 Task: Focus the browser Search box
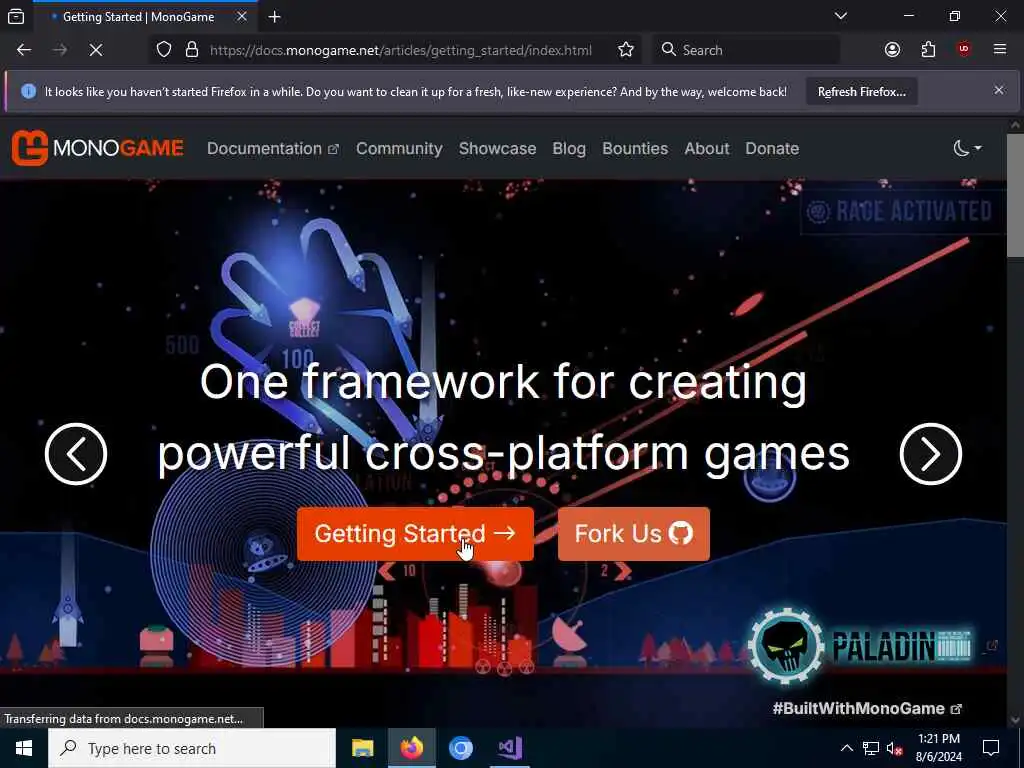tap(746, 50)
